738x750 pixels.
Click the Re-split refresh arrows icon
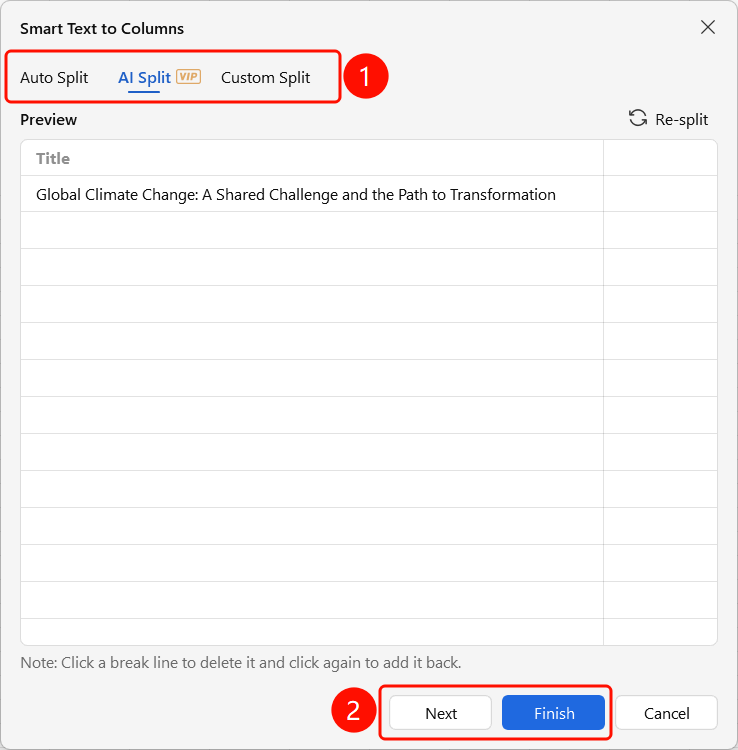[638, 118]
